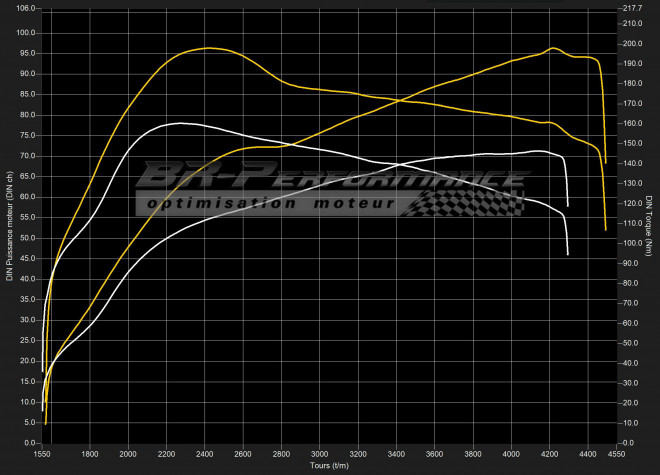The height and width of the screenshot is (475, 660).
Task: Click the 100.0 label on right torque axis
Action: click(x=632, y=243)
